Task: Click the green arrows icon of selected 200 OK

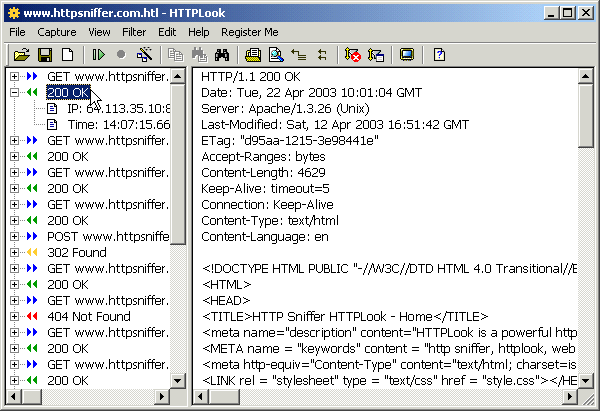Action: 32,93
